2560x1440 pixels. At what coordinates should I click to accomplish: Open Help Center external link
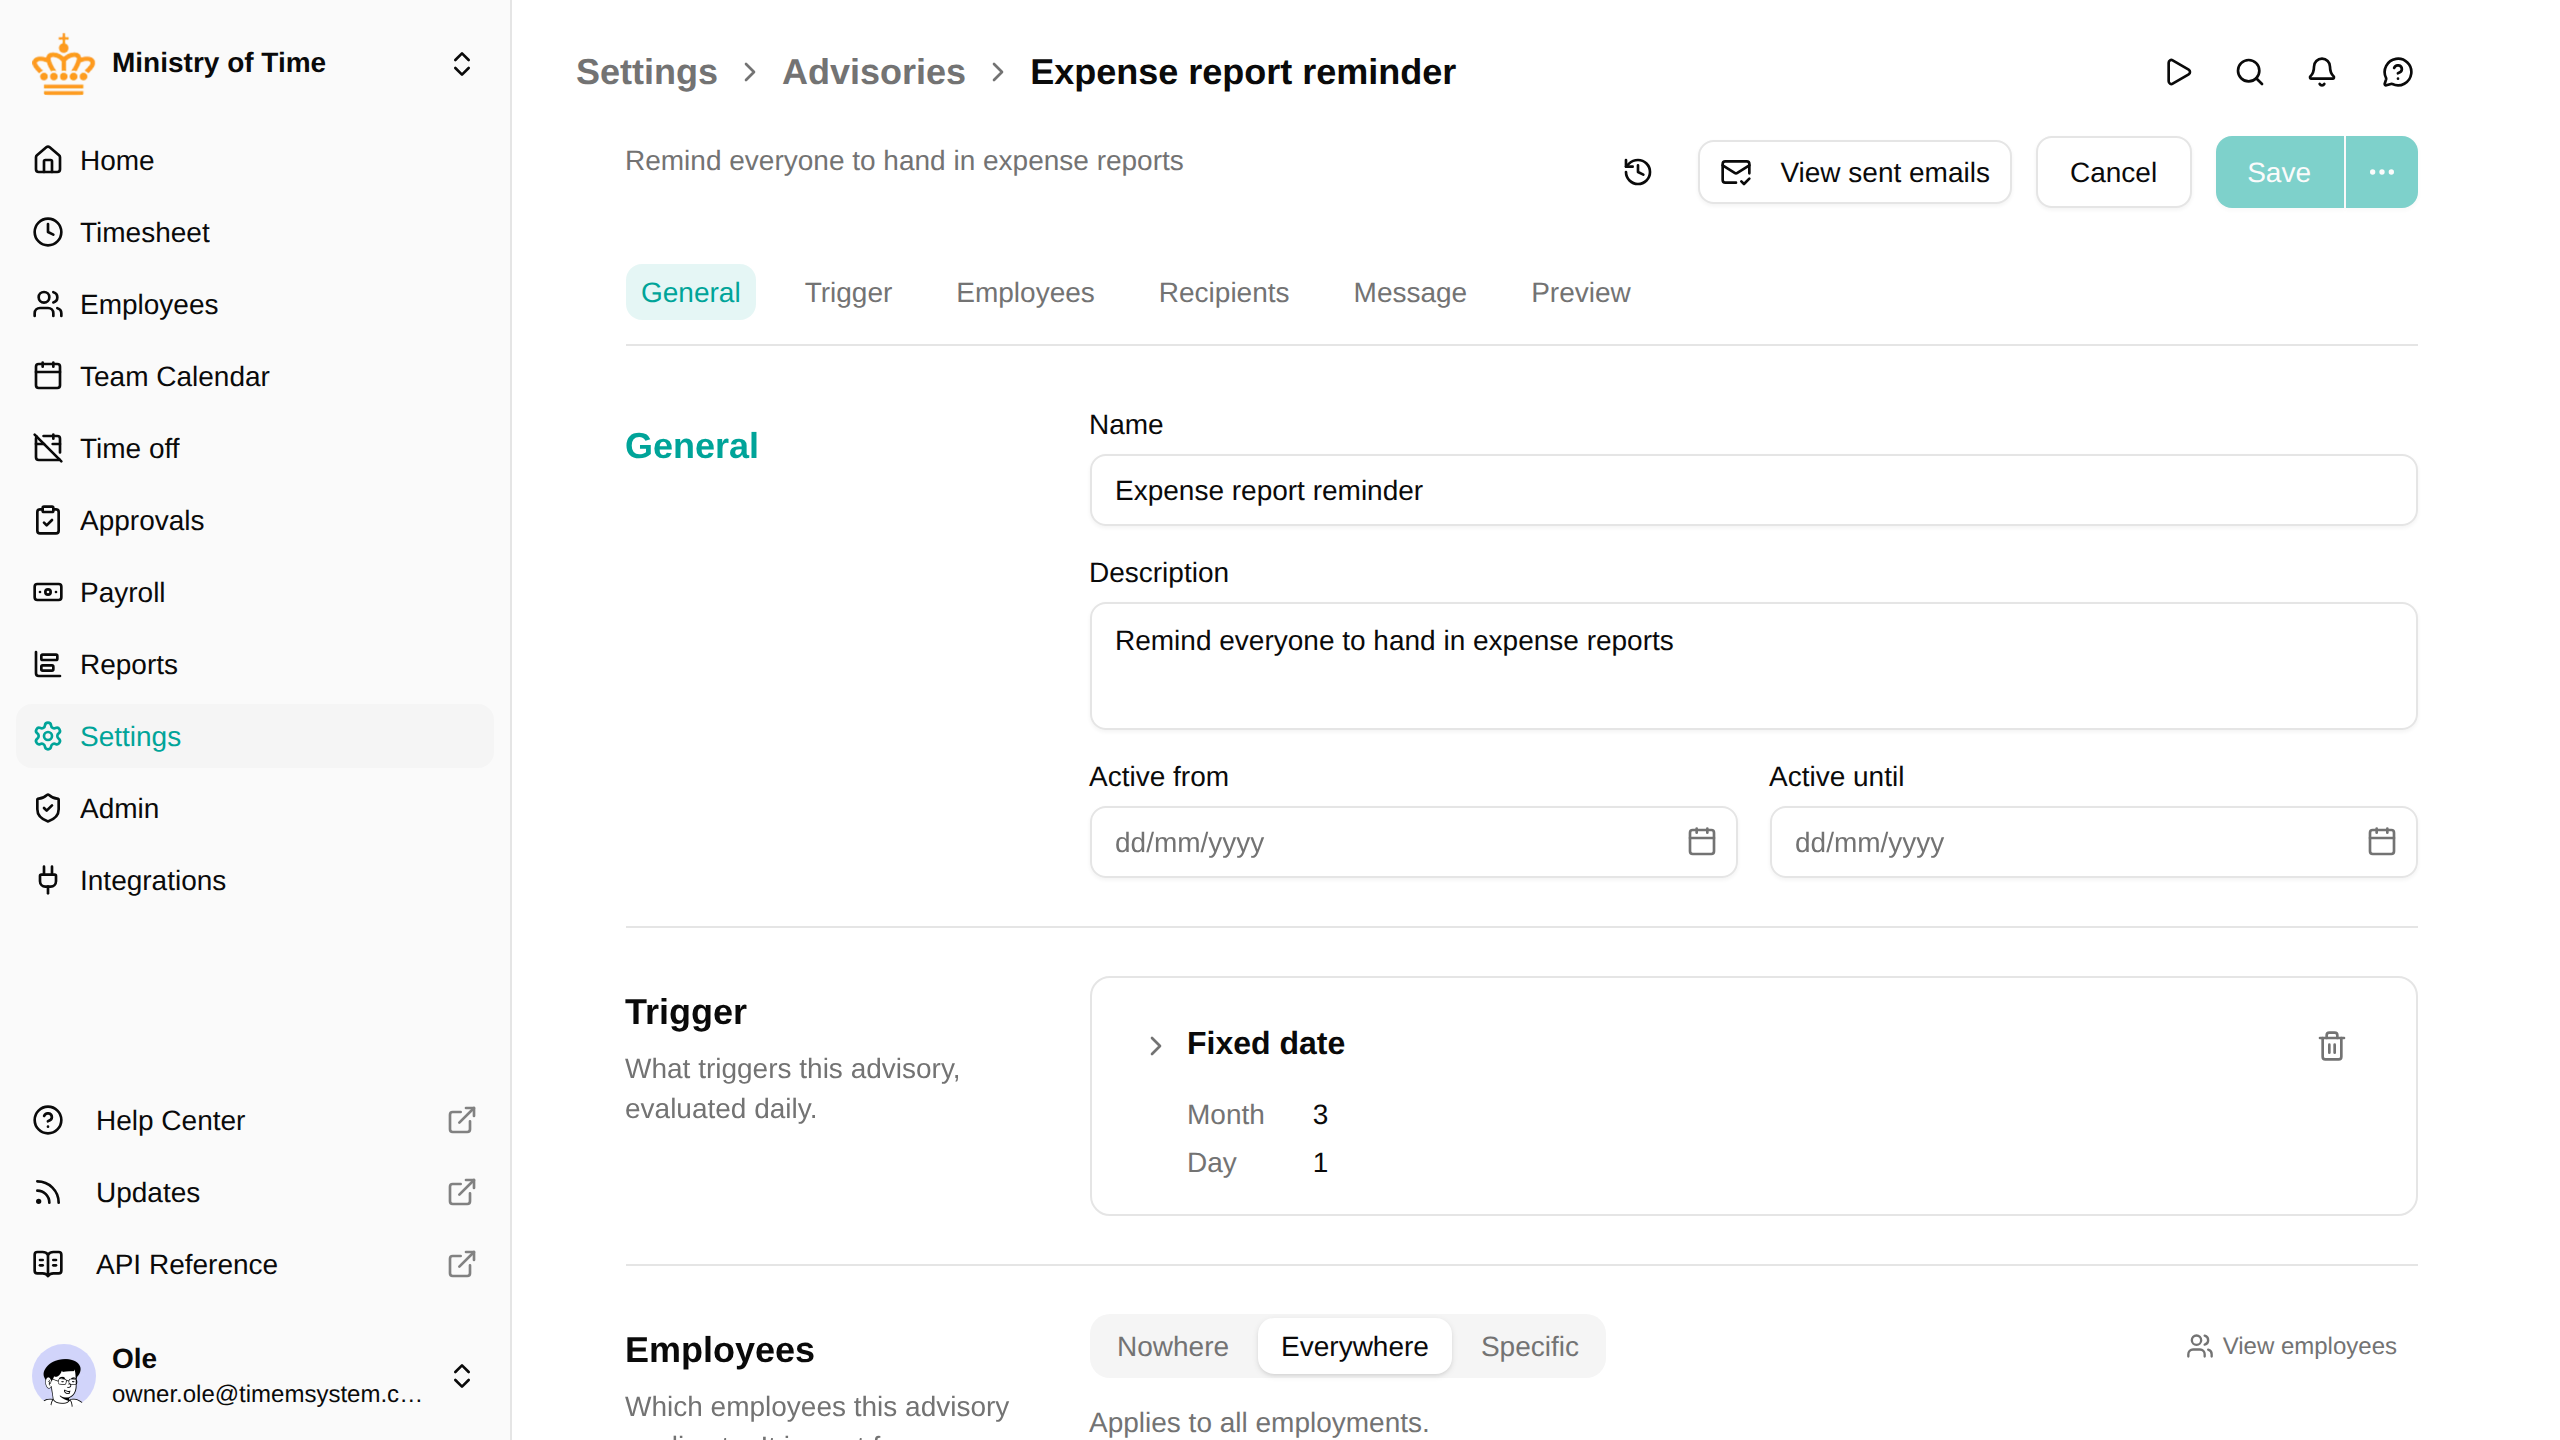255,1120
